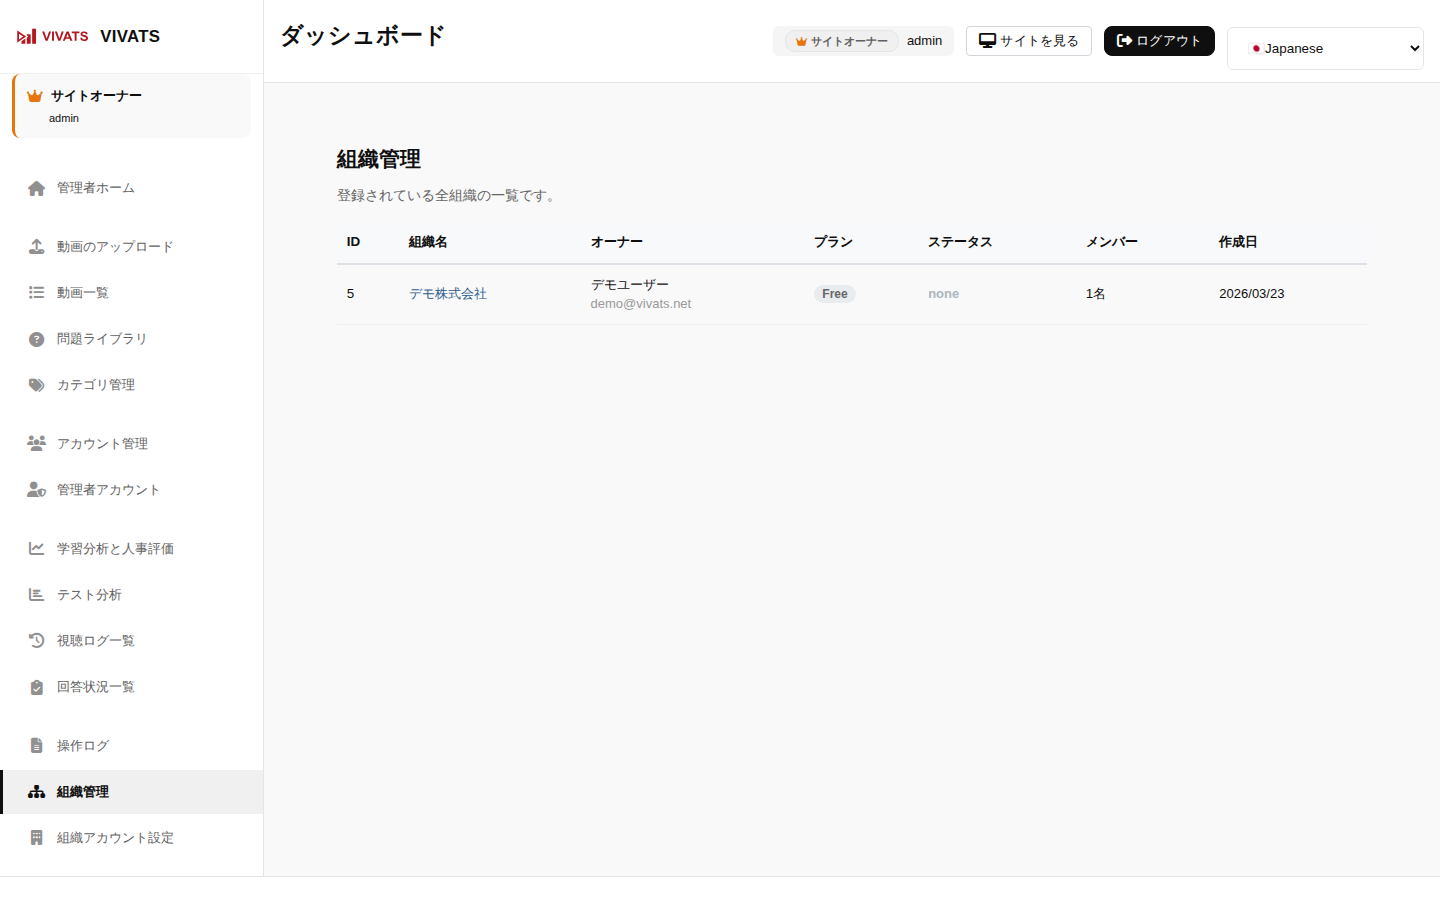Click the none status value

pos(943,294)
